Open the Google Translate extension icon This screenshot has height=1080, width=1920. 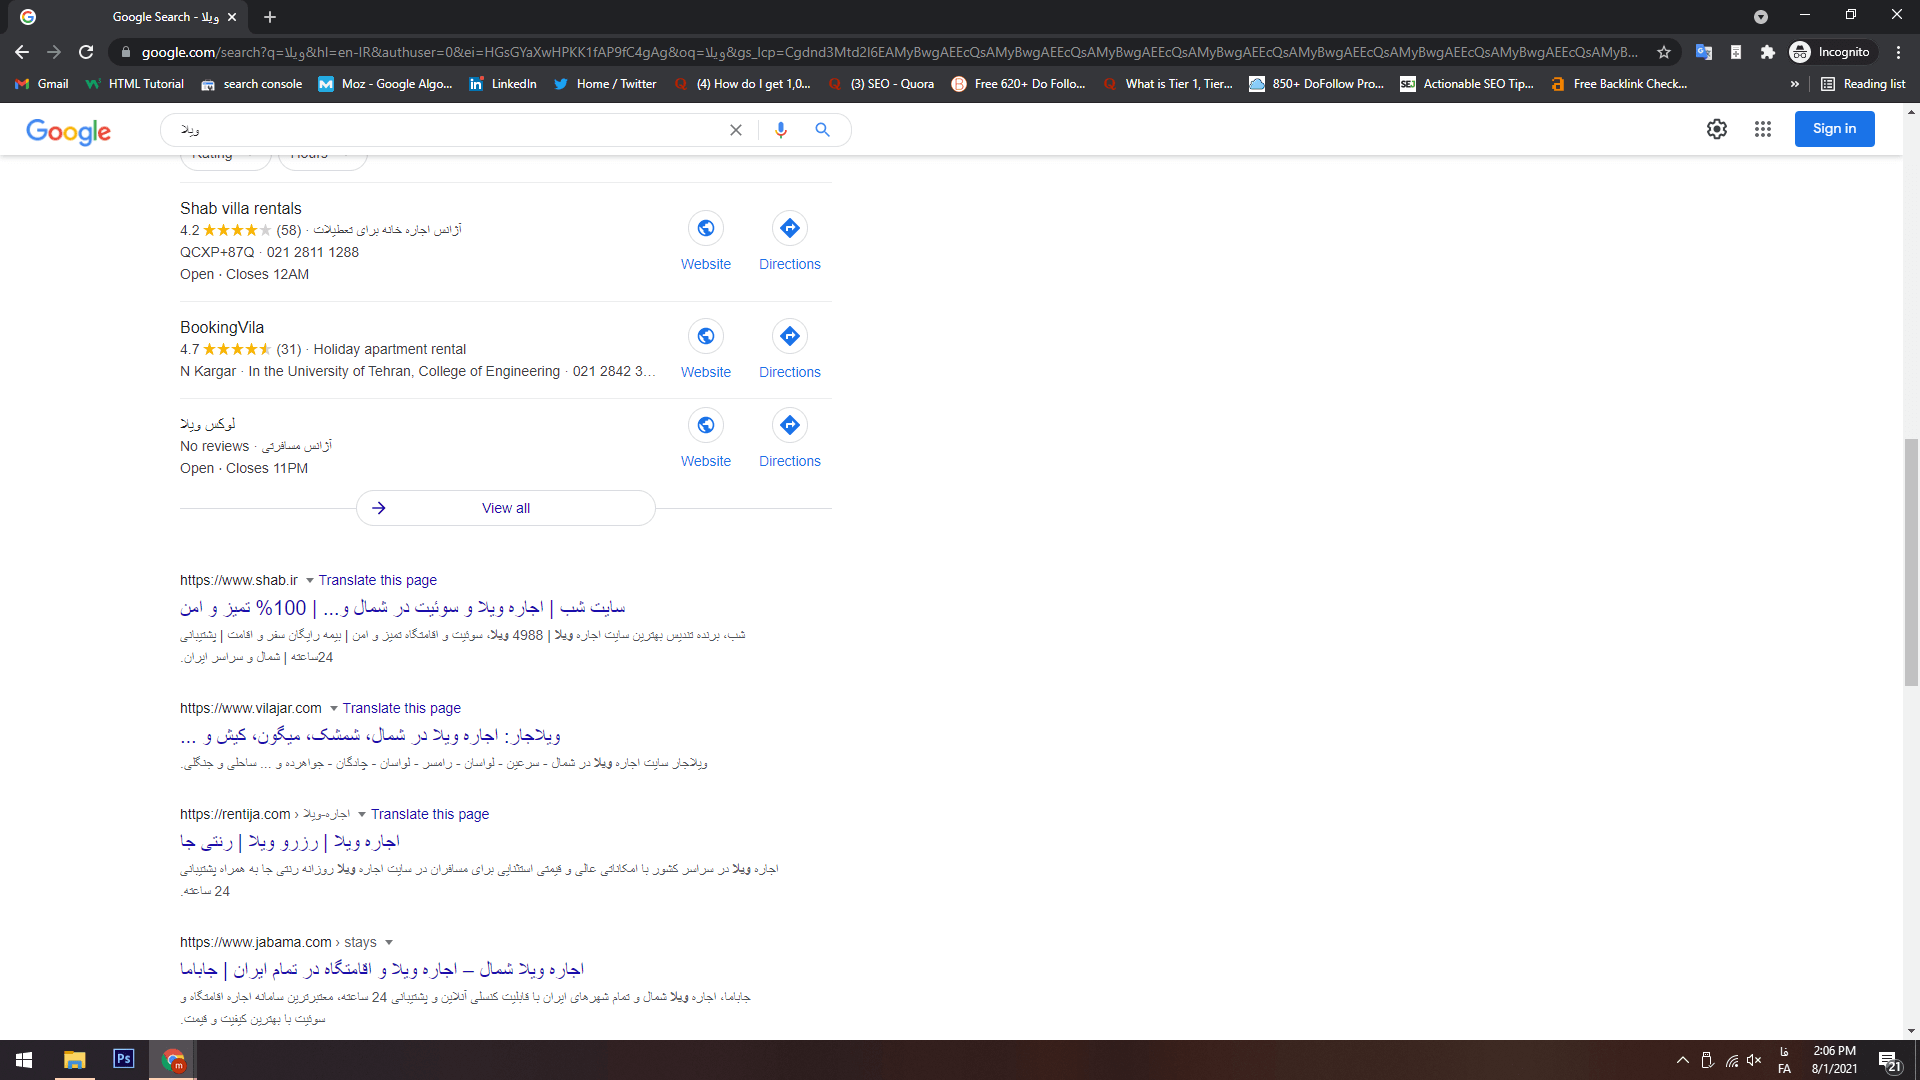(1704, 52)
